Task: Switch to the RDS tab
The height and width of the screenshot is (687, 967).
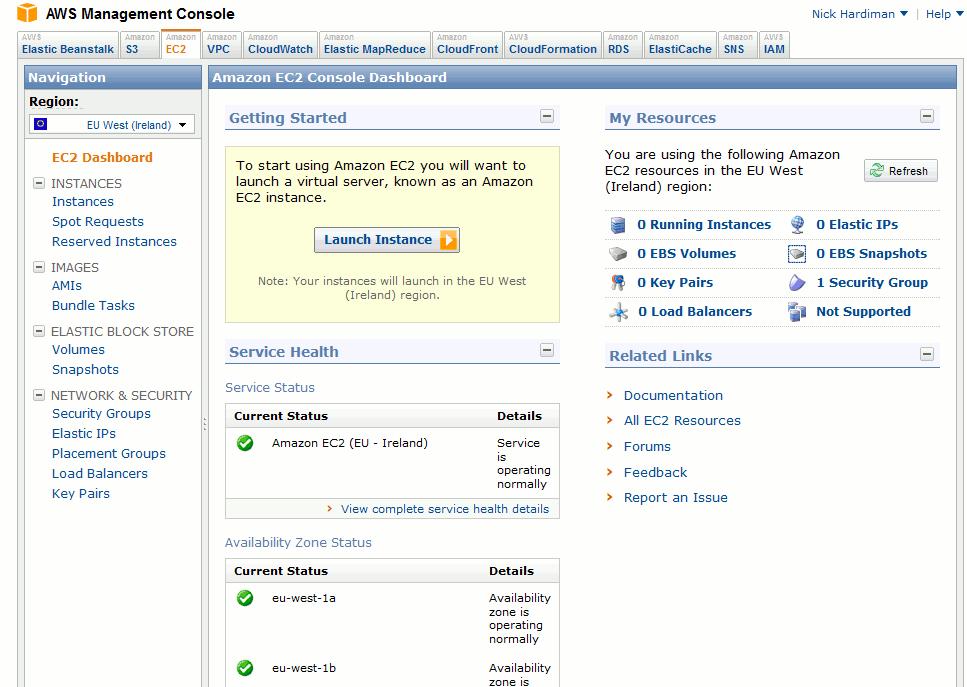Action: click(x=623, y=44)
